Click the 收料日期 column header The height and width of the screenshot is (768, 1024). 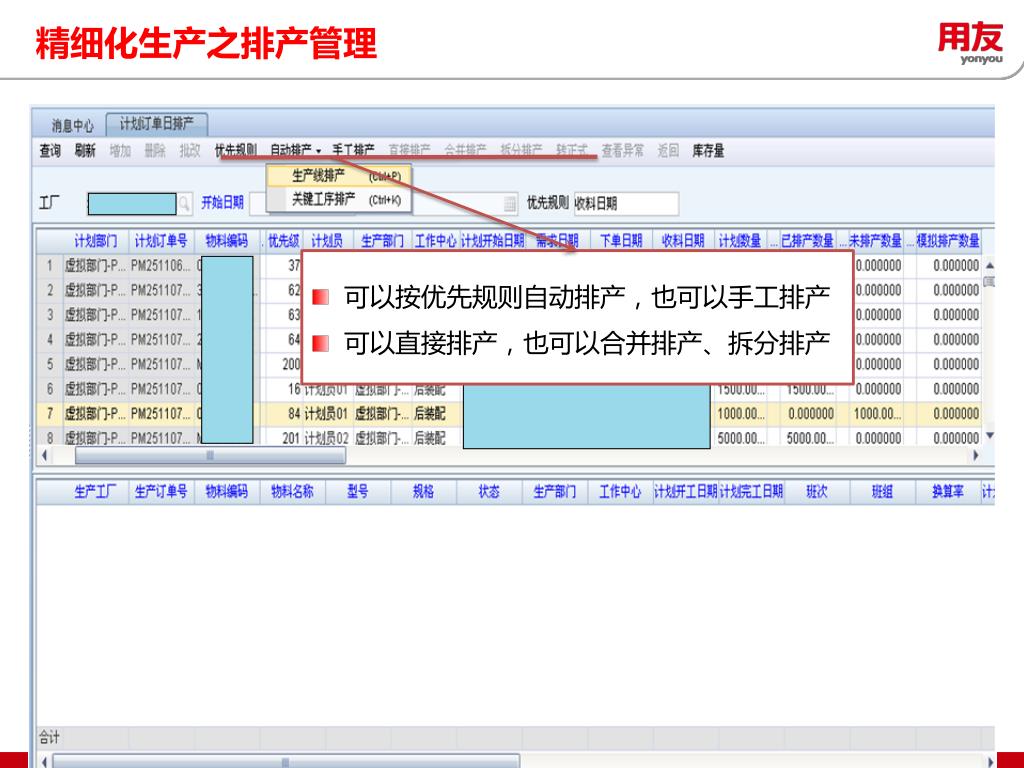tap(683, 241)
